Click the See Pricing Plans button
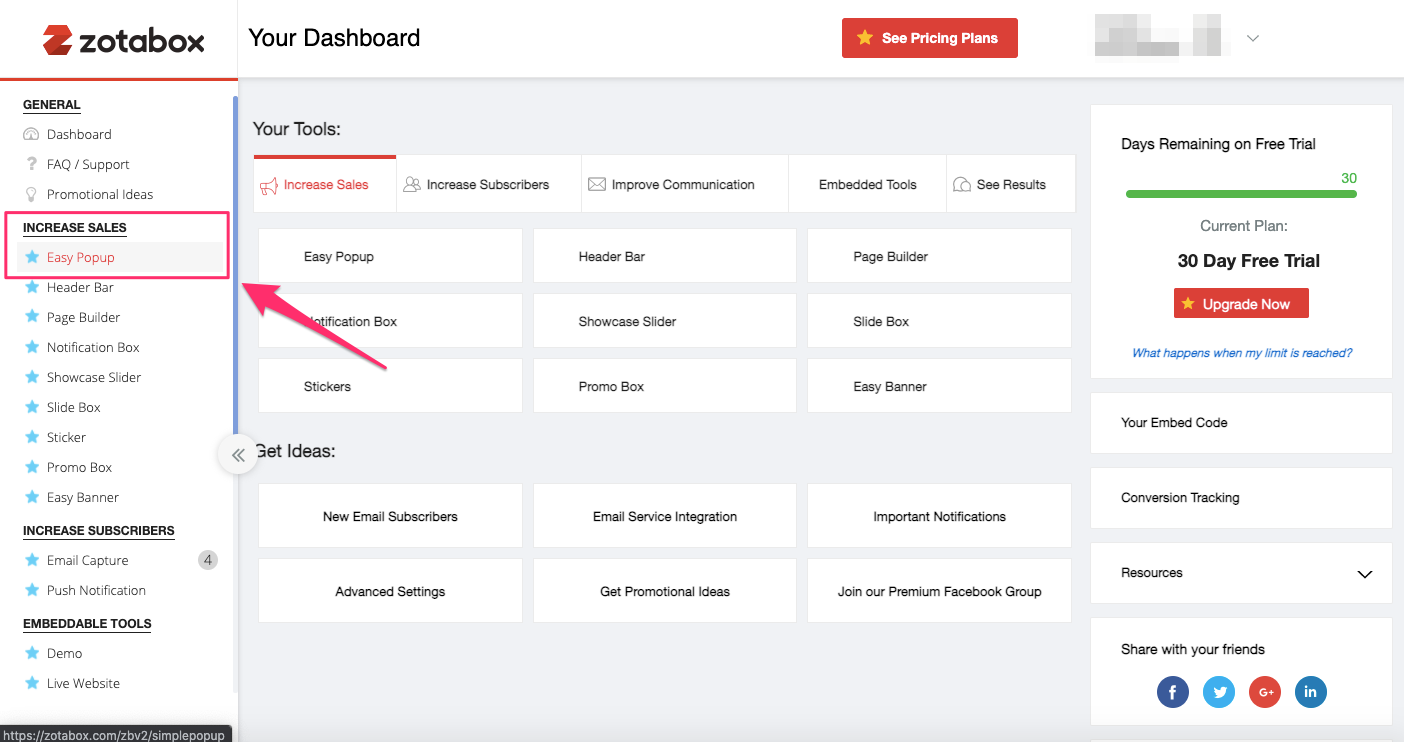The height and width of the screenshot is (742, 1404). (929, 38)
